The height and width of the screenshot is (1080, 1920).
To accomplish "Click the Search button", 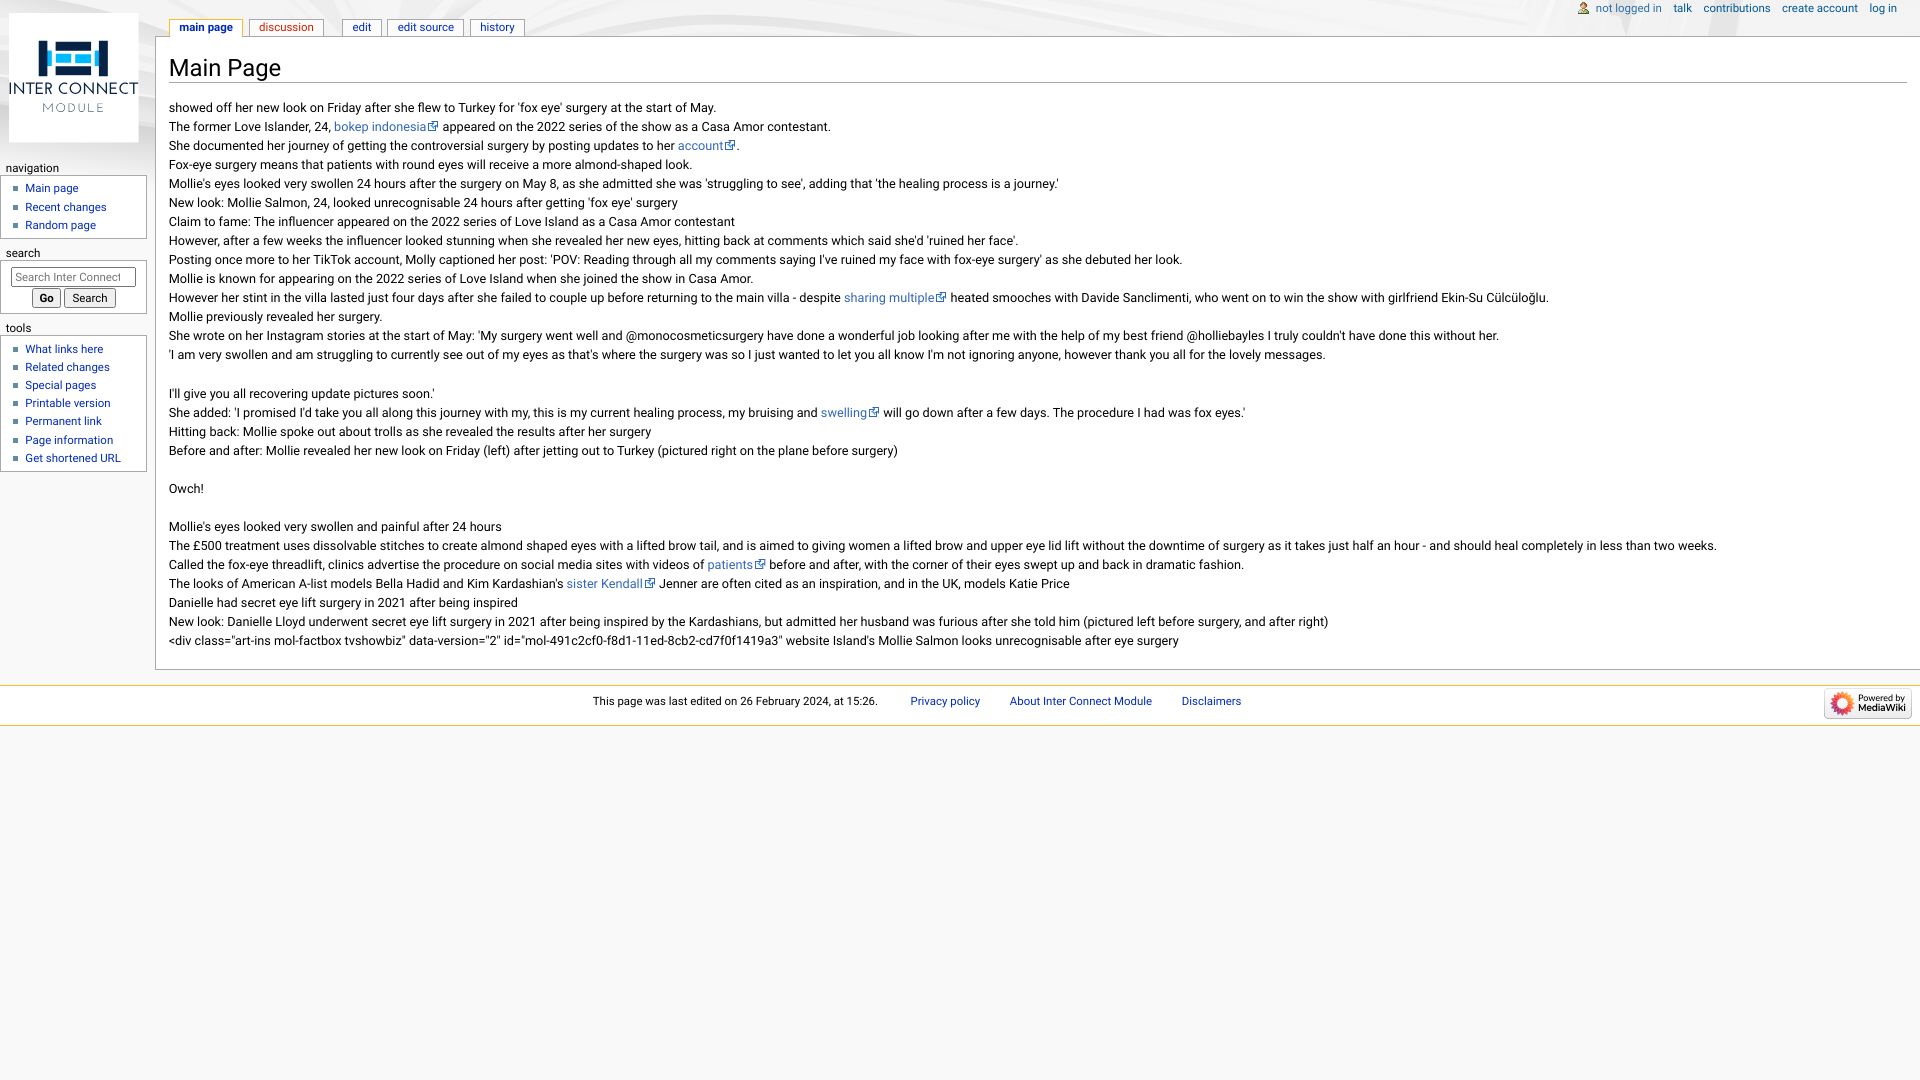I will 90,299.
